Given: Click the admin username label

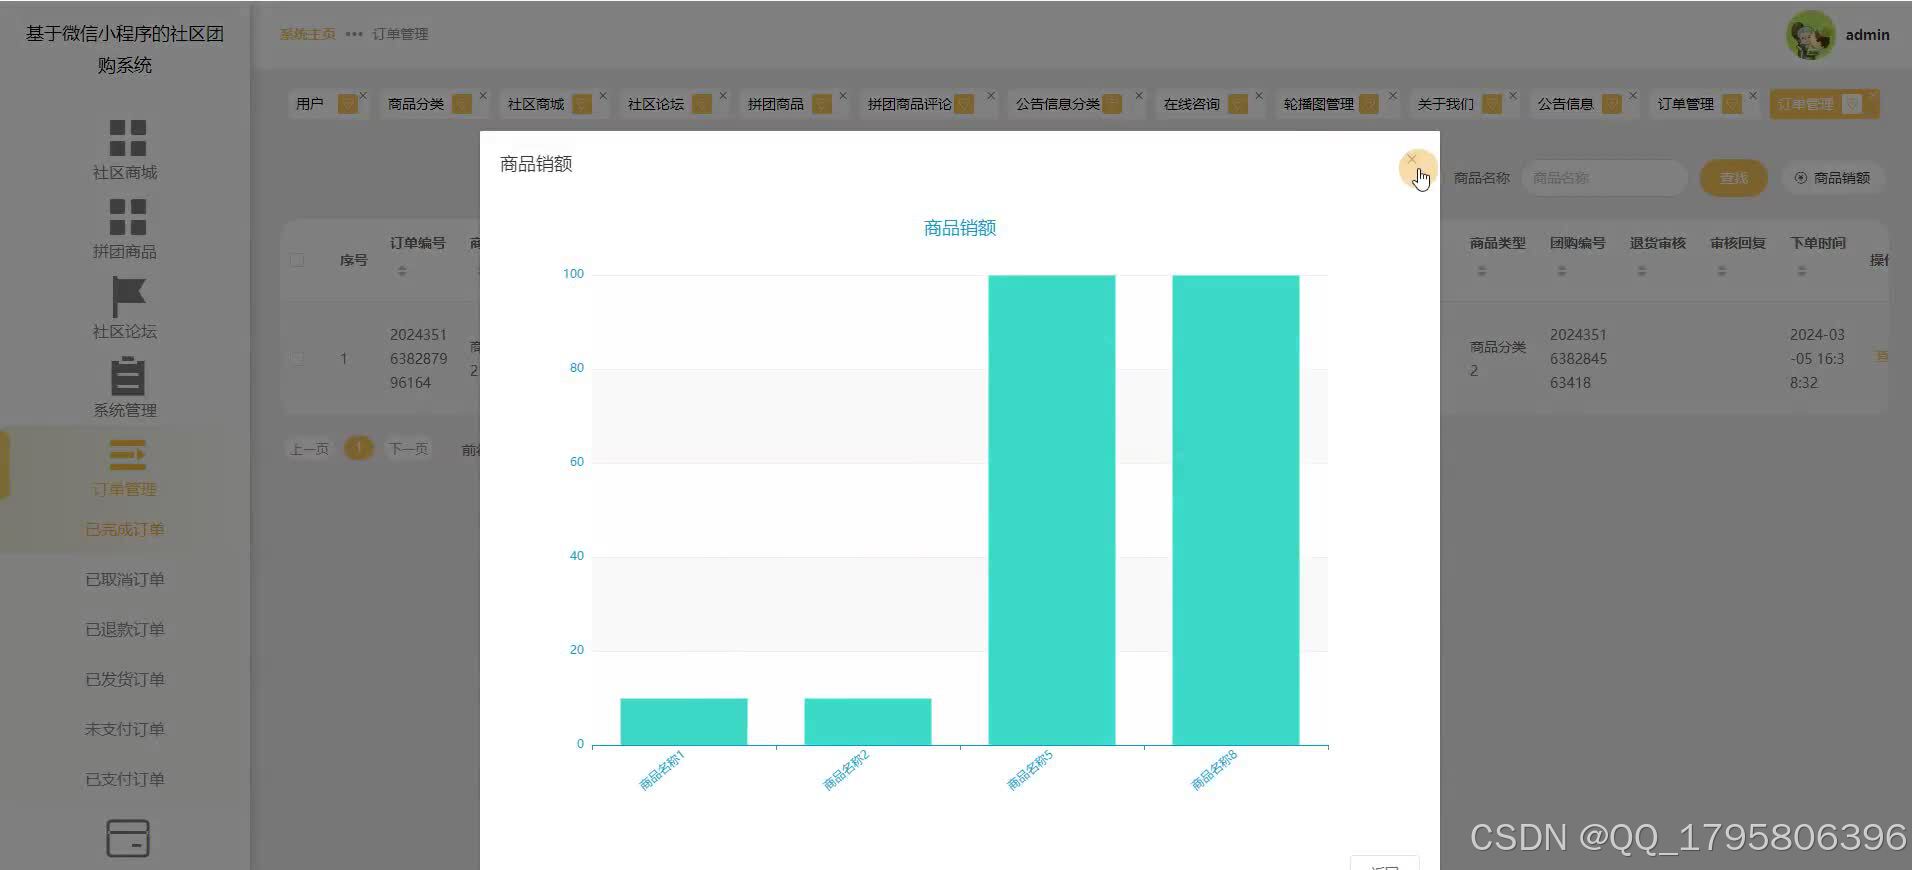Looking at the screenshot, I should pos(1867,35).
